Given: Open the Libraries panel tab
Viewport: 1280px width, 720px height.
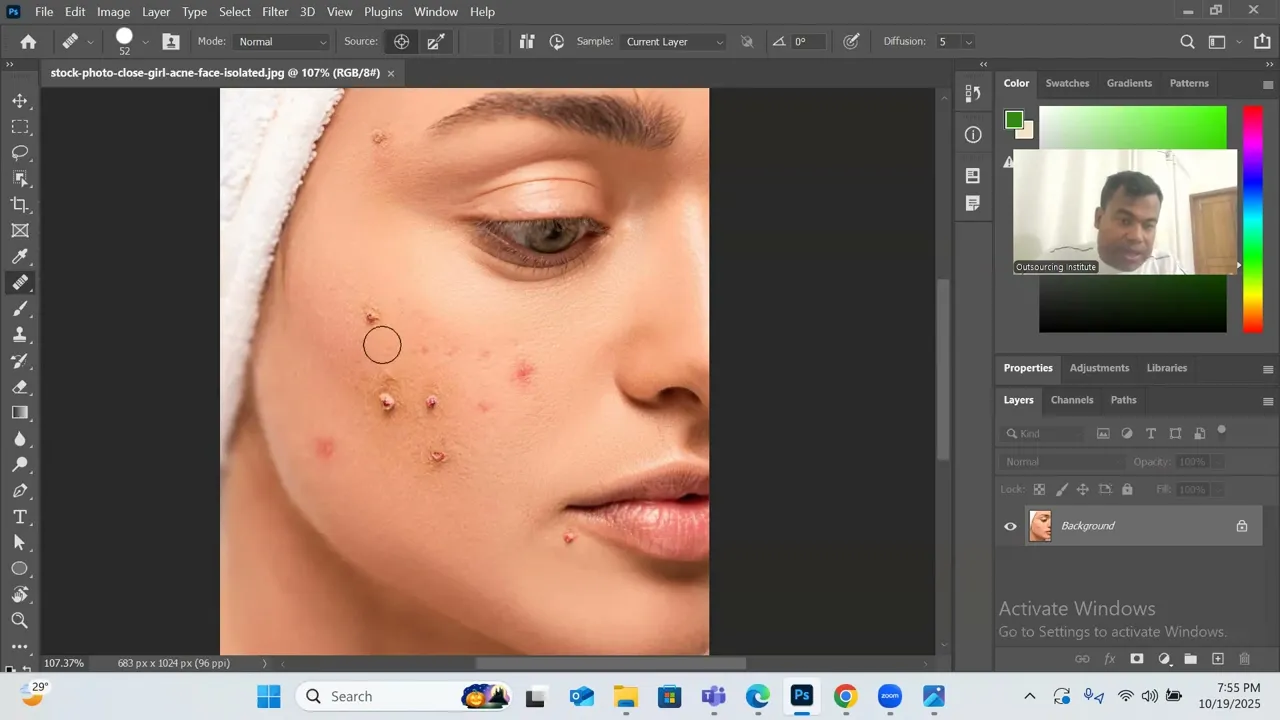Looking at the screenshot, I should 1166,368.
